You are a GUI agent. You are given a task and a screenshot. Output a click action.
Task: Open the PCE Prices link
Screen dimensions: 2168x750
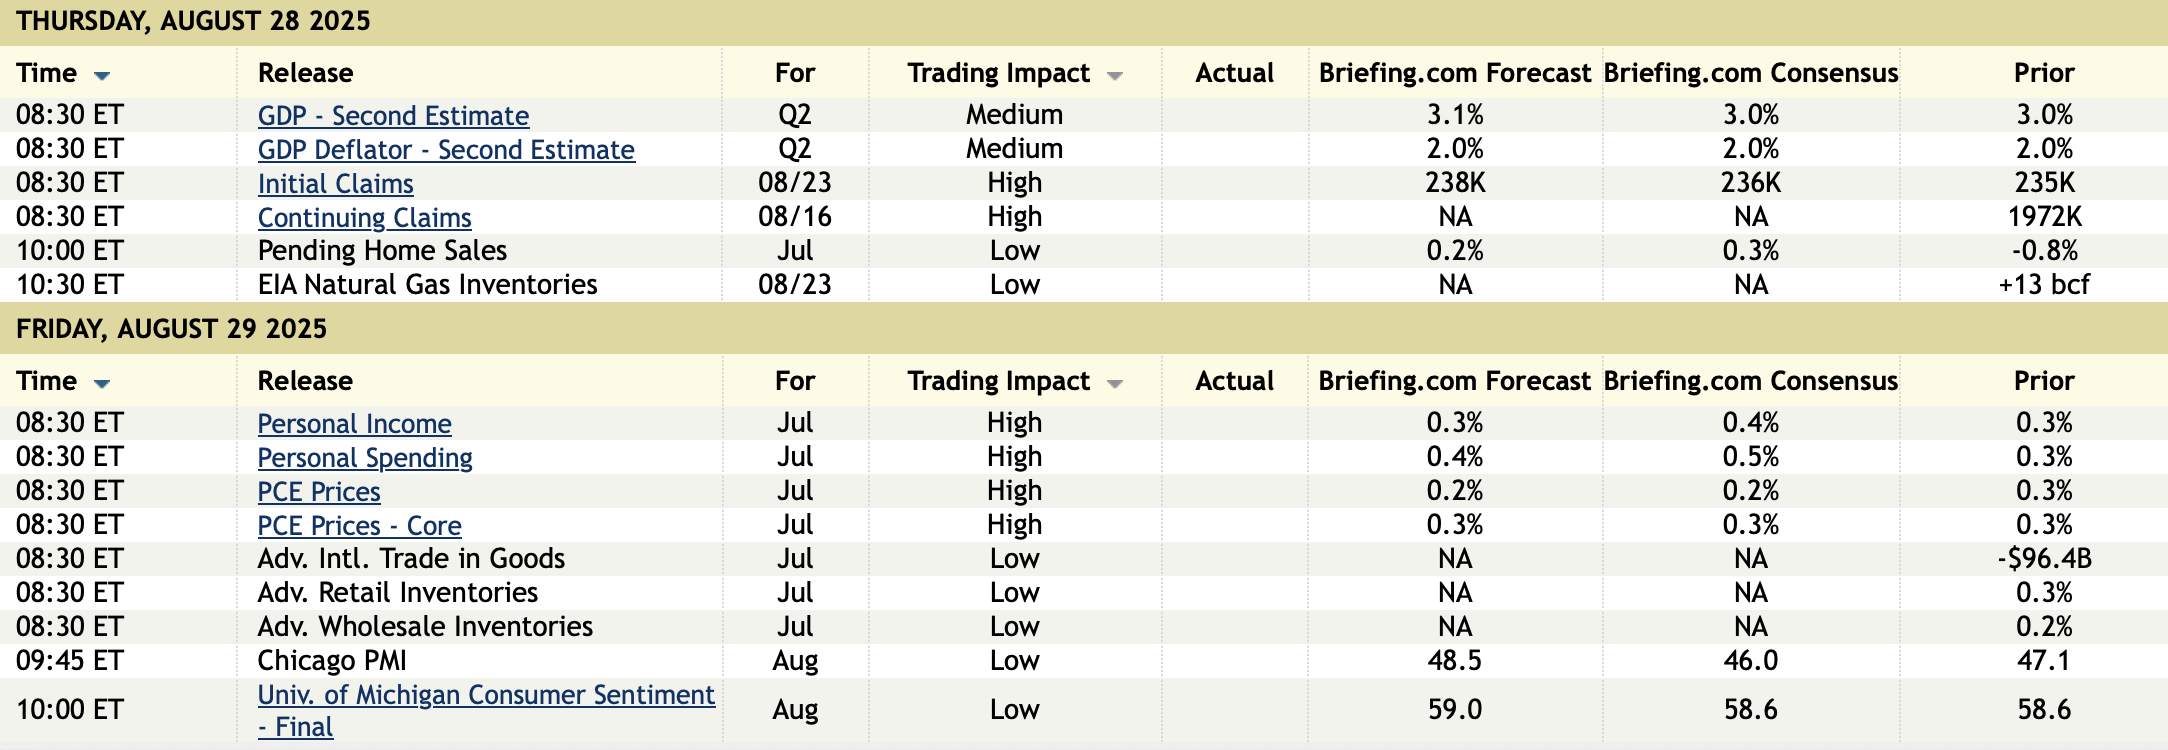[x=319, y=492]
